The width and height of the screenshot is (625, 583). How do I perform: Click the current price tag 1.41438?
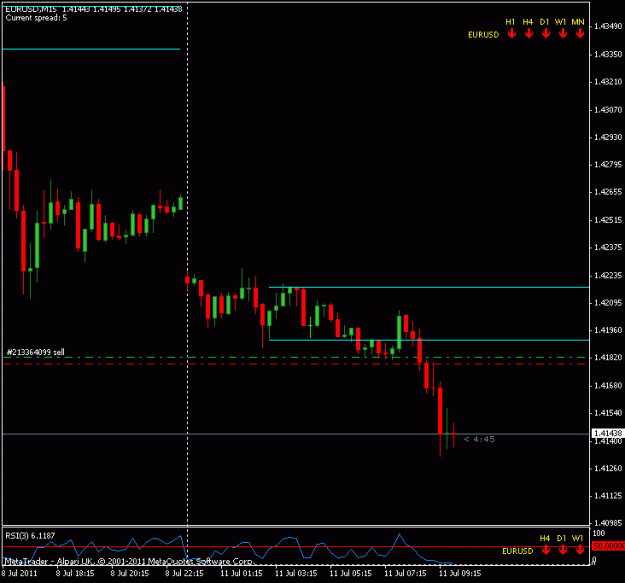click(608, 433)
